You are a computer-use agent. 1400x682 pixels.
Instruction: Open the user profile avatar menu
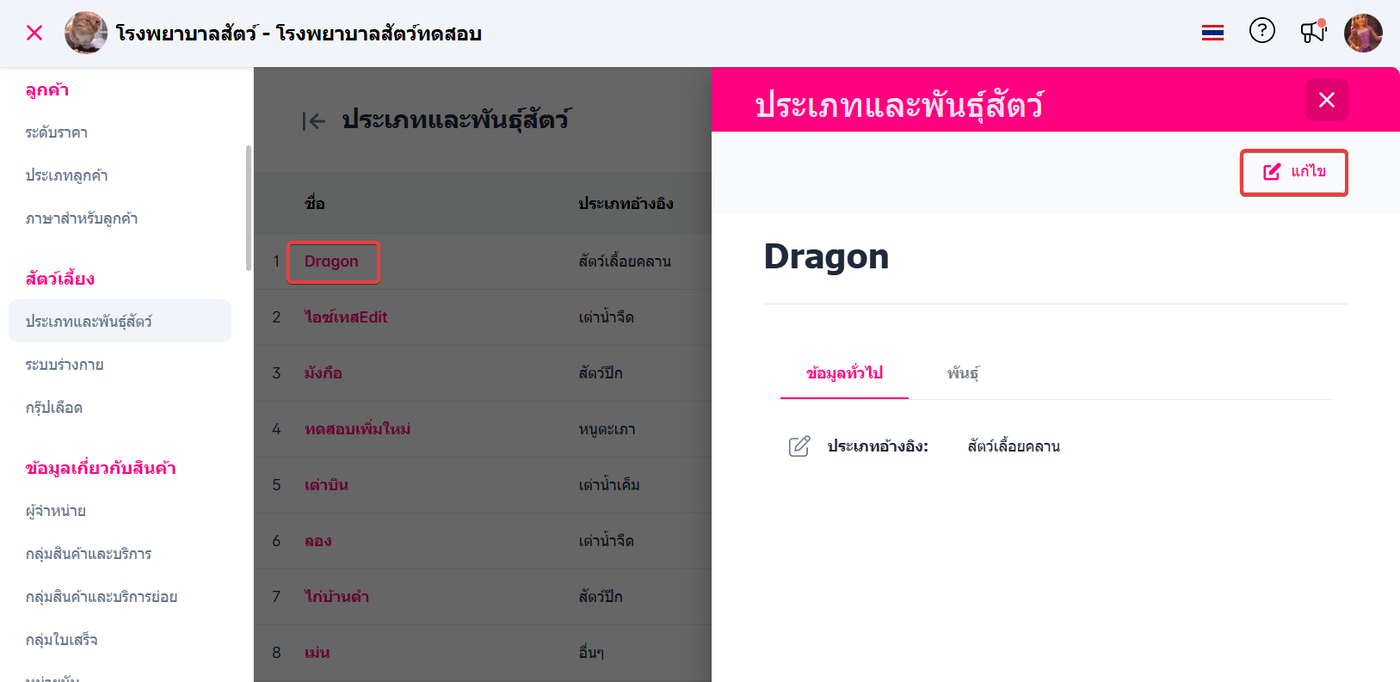1363,33
